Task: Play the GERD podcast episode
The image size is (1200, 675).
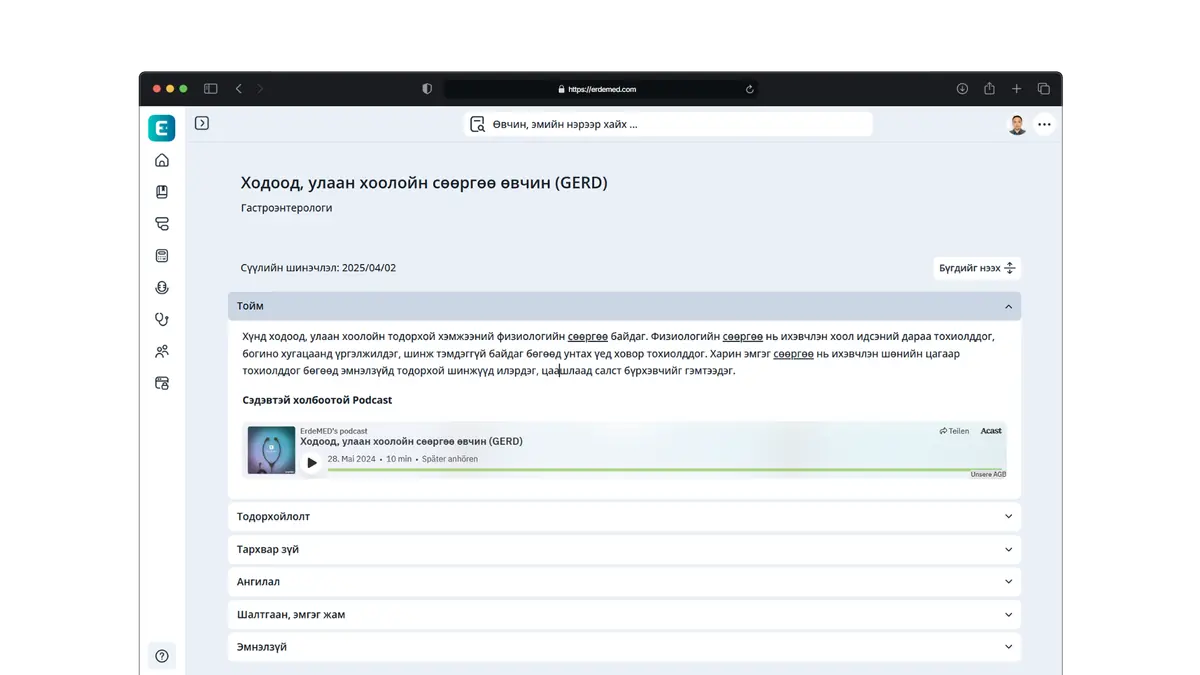Action: [x=312, y=462]
